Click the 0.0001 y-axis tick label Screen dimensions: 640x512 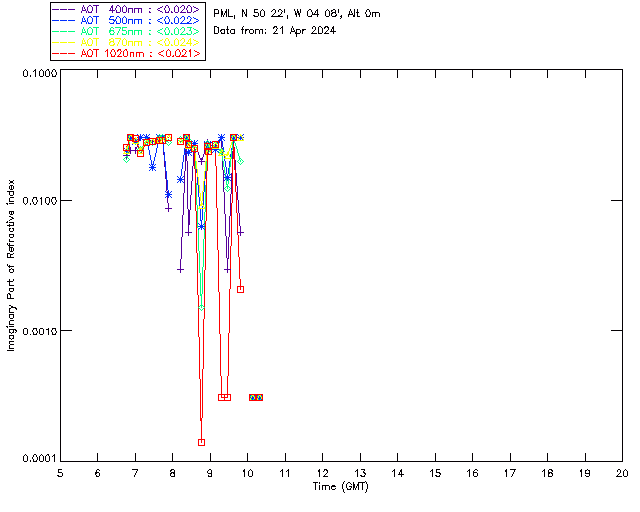pyautogui.click(x=40, y=459)
